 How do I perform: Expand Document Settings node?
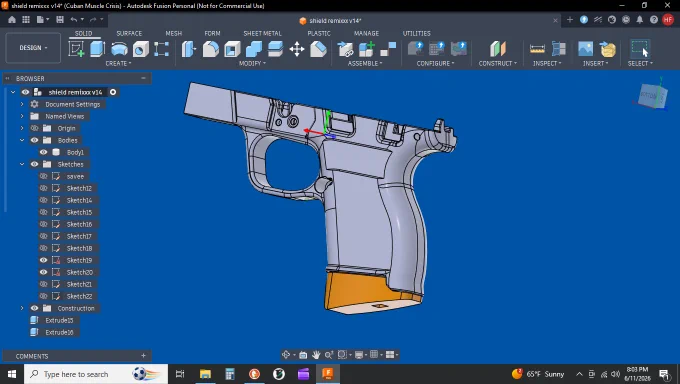pos(22,104)
